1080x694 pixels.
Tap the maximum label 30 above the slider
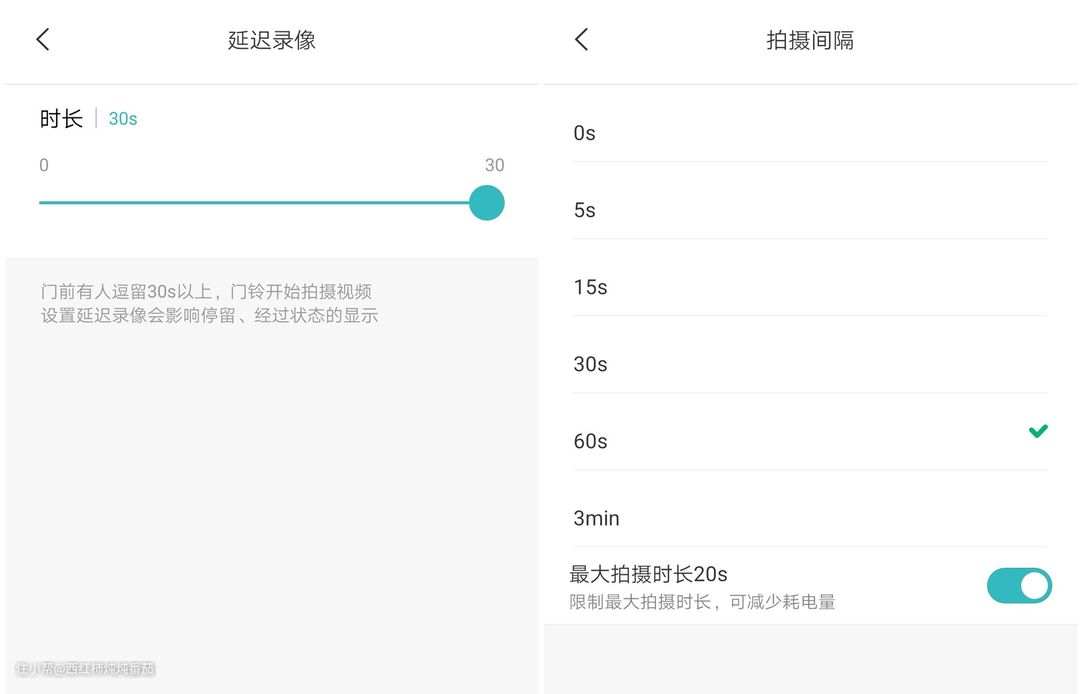tap(494, 165)
